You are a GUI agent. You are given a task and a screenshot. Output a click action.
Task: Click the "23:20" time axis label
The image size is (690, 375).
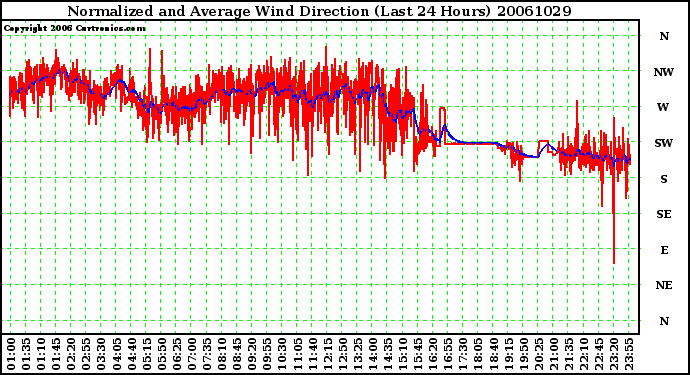tap(614, 354)
